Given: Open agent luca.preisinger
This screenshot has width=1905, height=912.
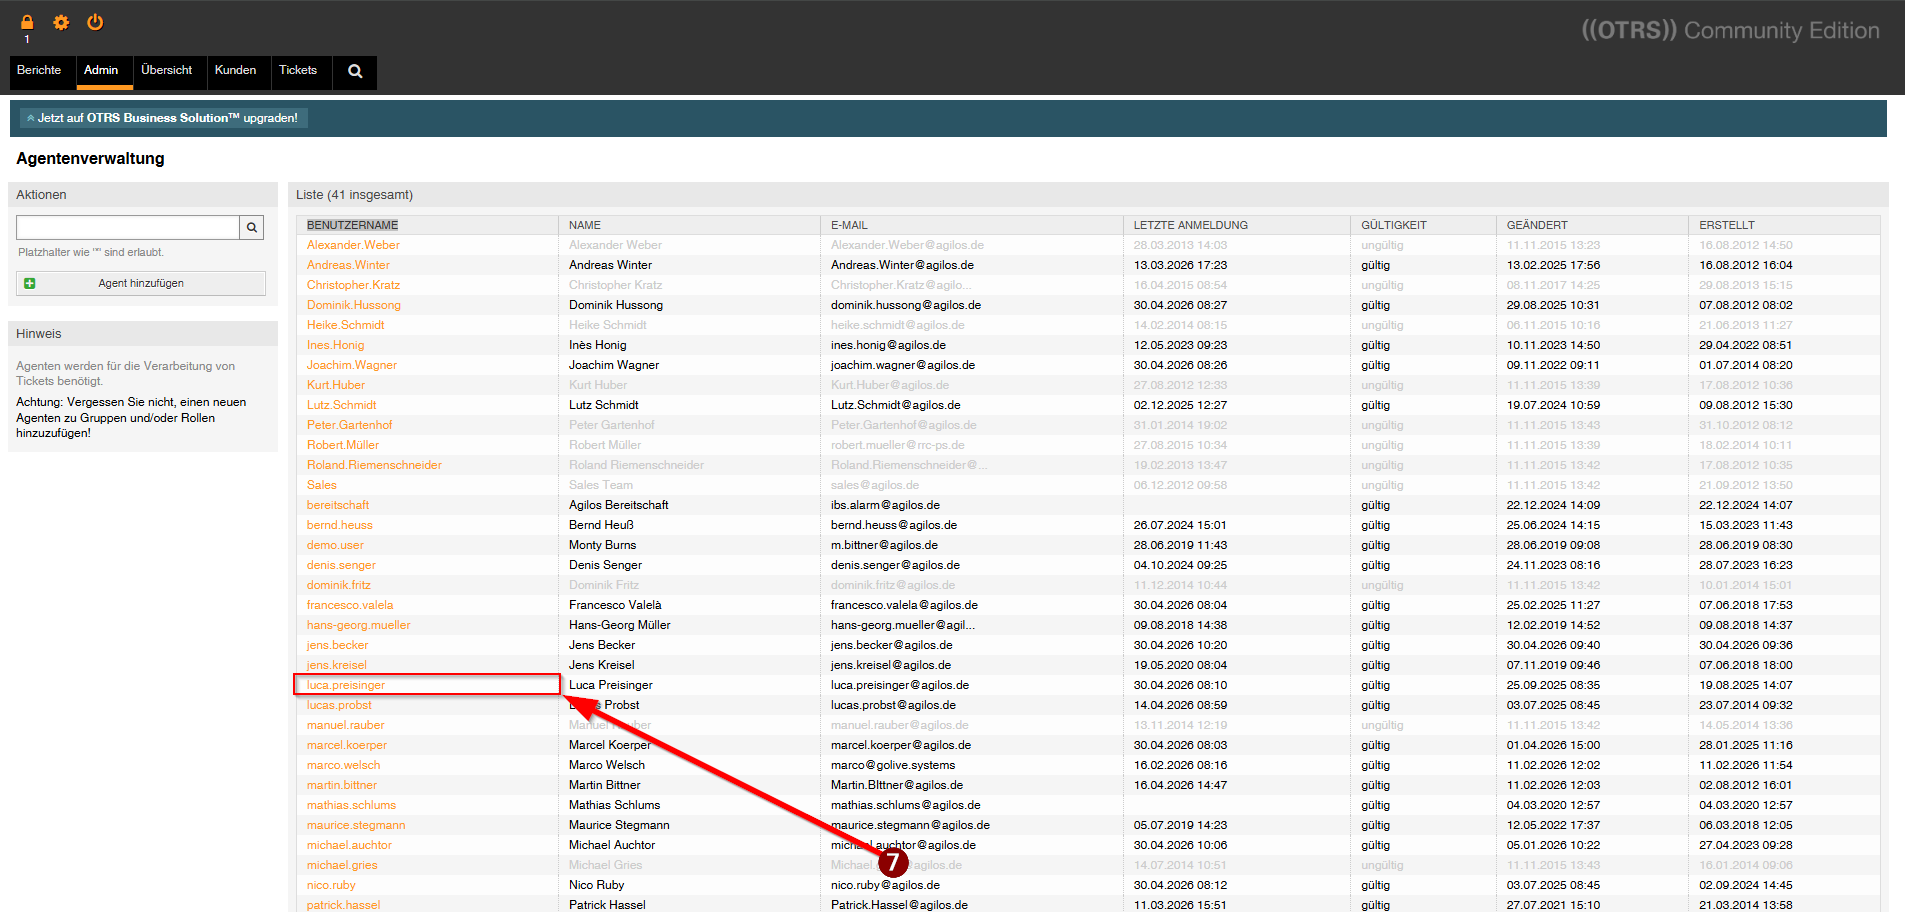Looking at the screenshot, I should pyautogui.click(x=345, y=685).
